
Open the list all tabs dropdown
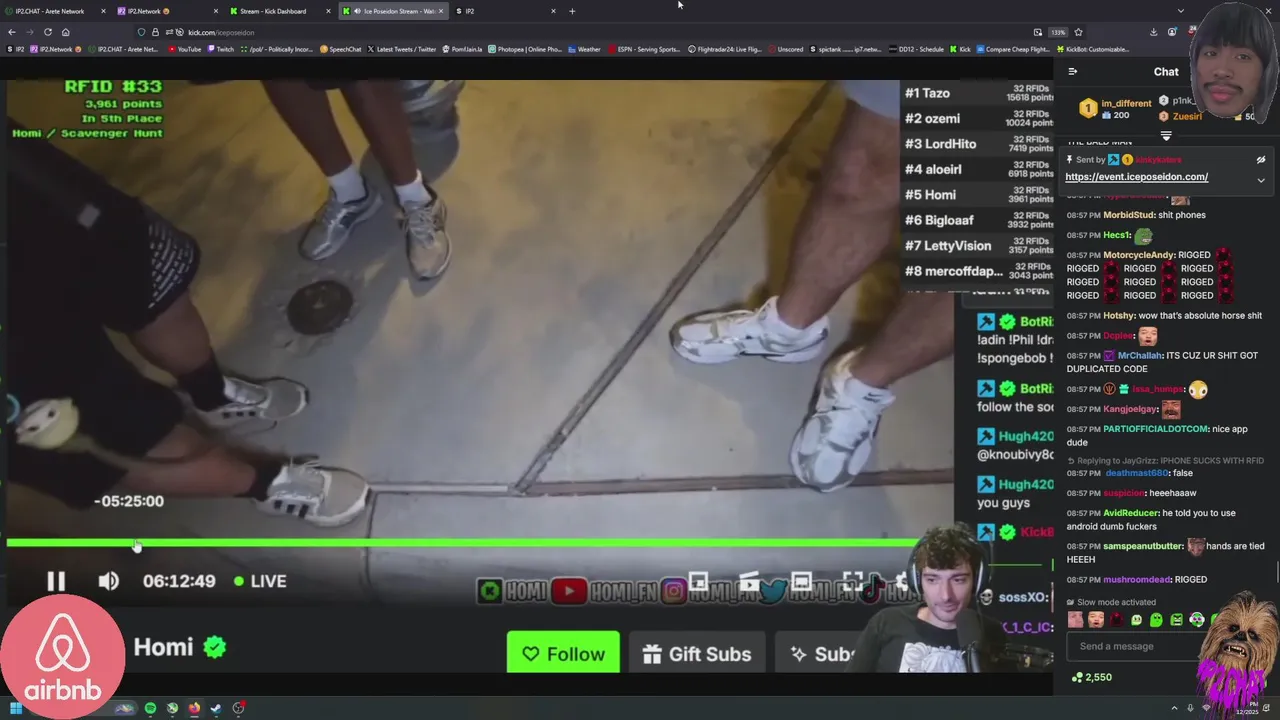pos(1180,11)
